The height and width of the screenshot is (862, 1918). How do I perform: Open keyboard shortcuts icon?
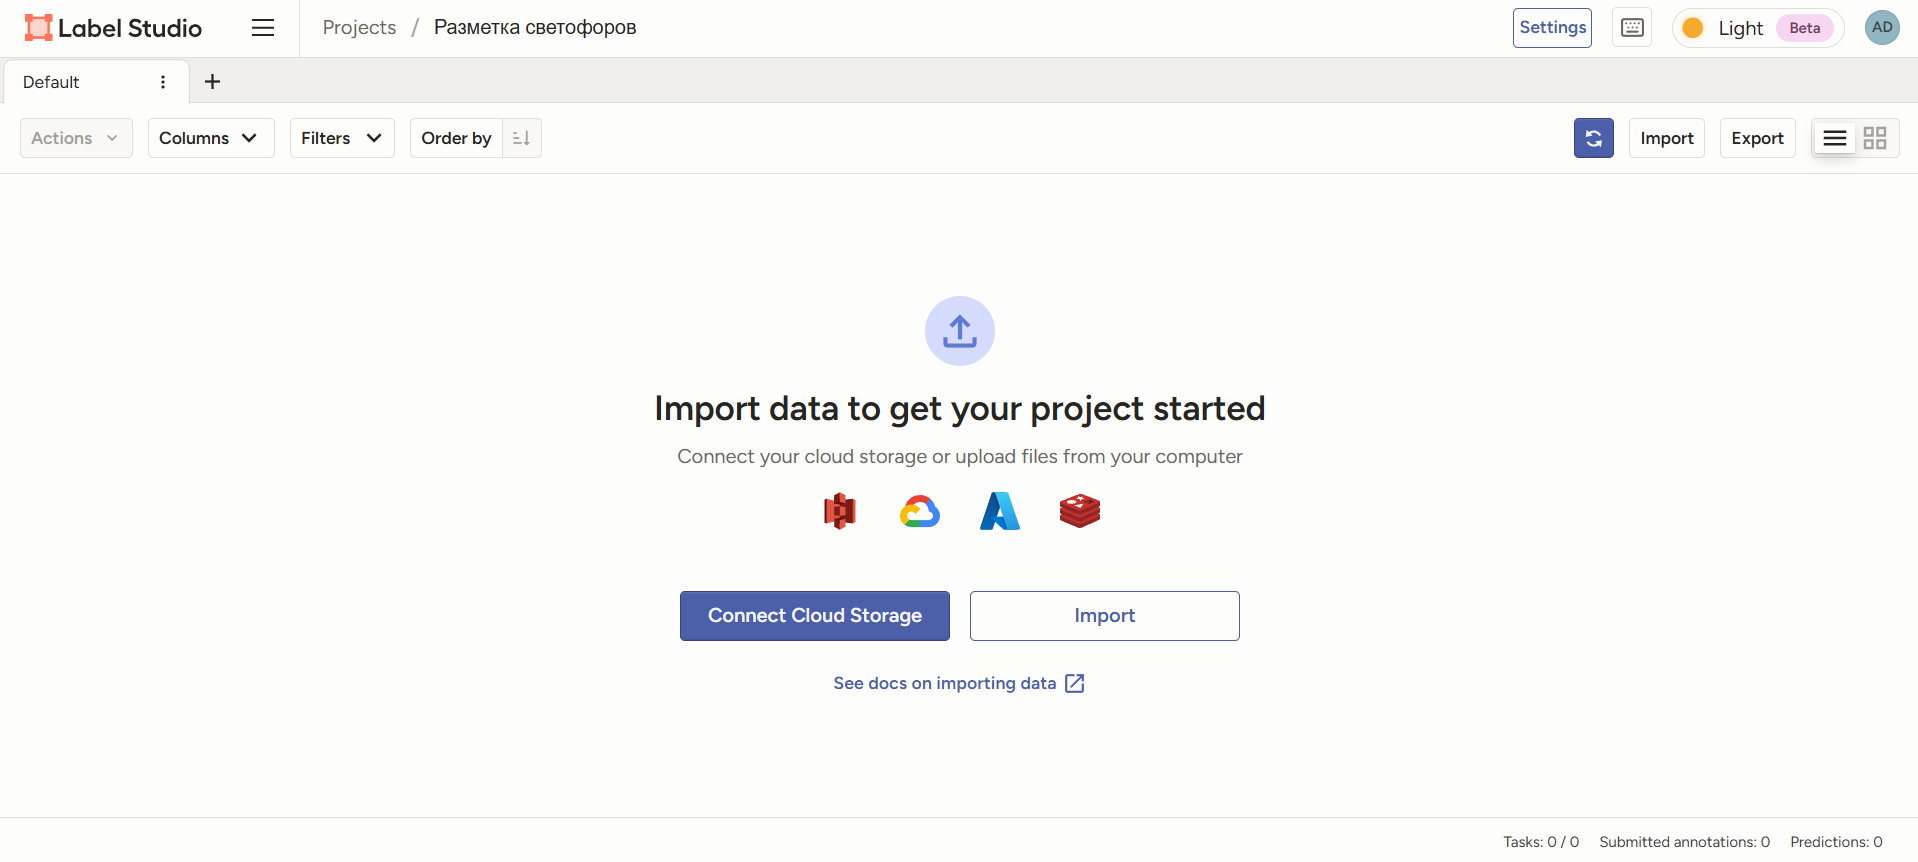[1631, 28]
